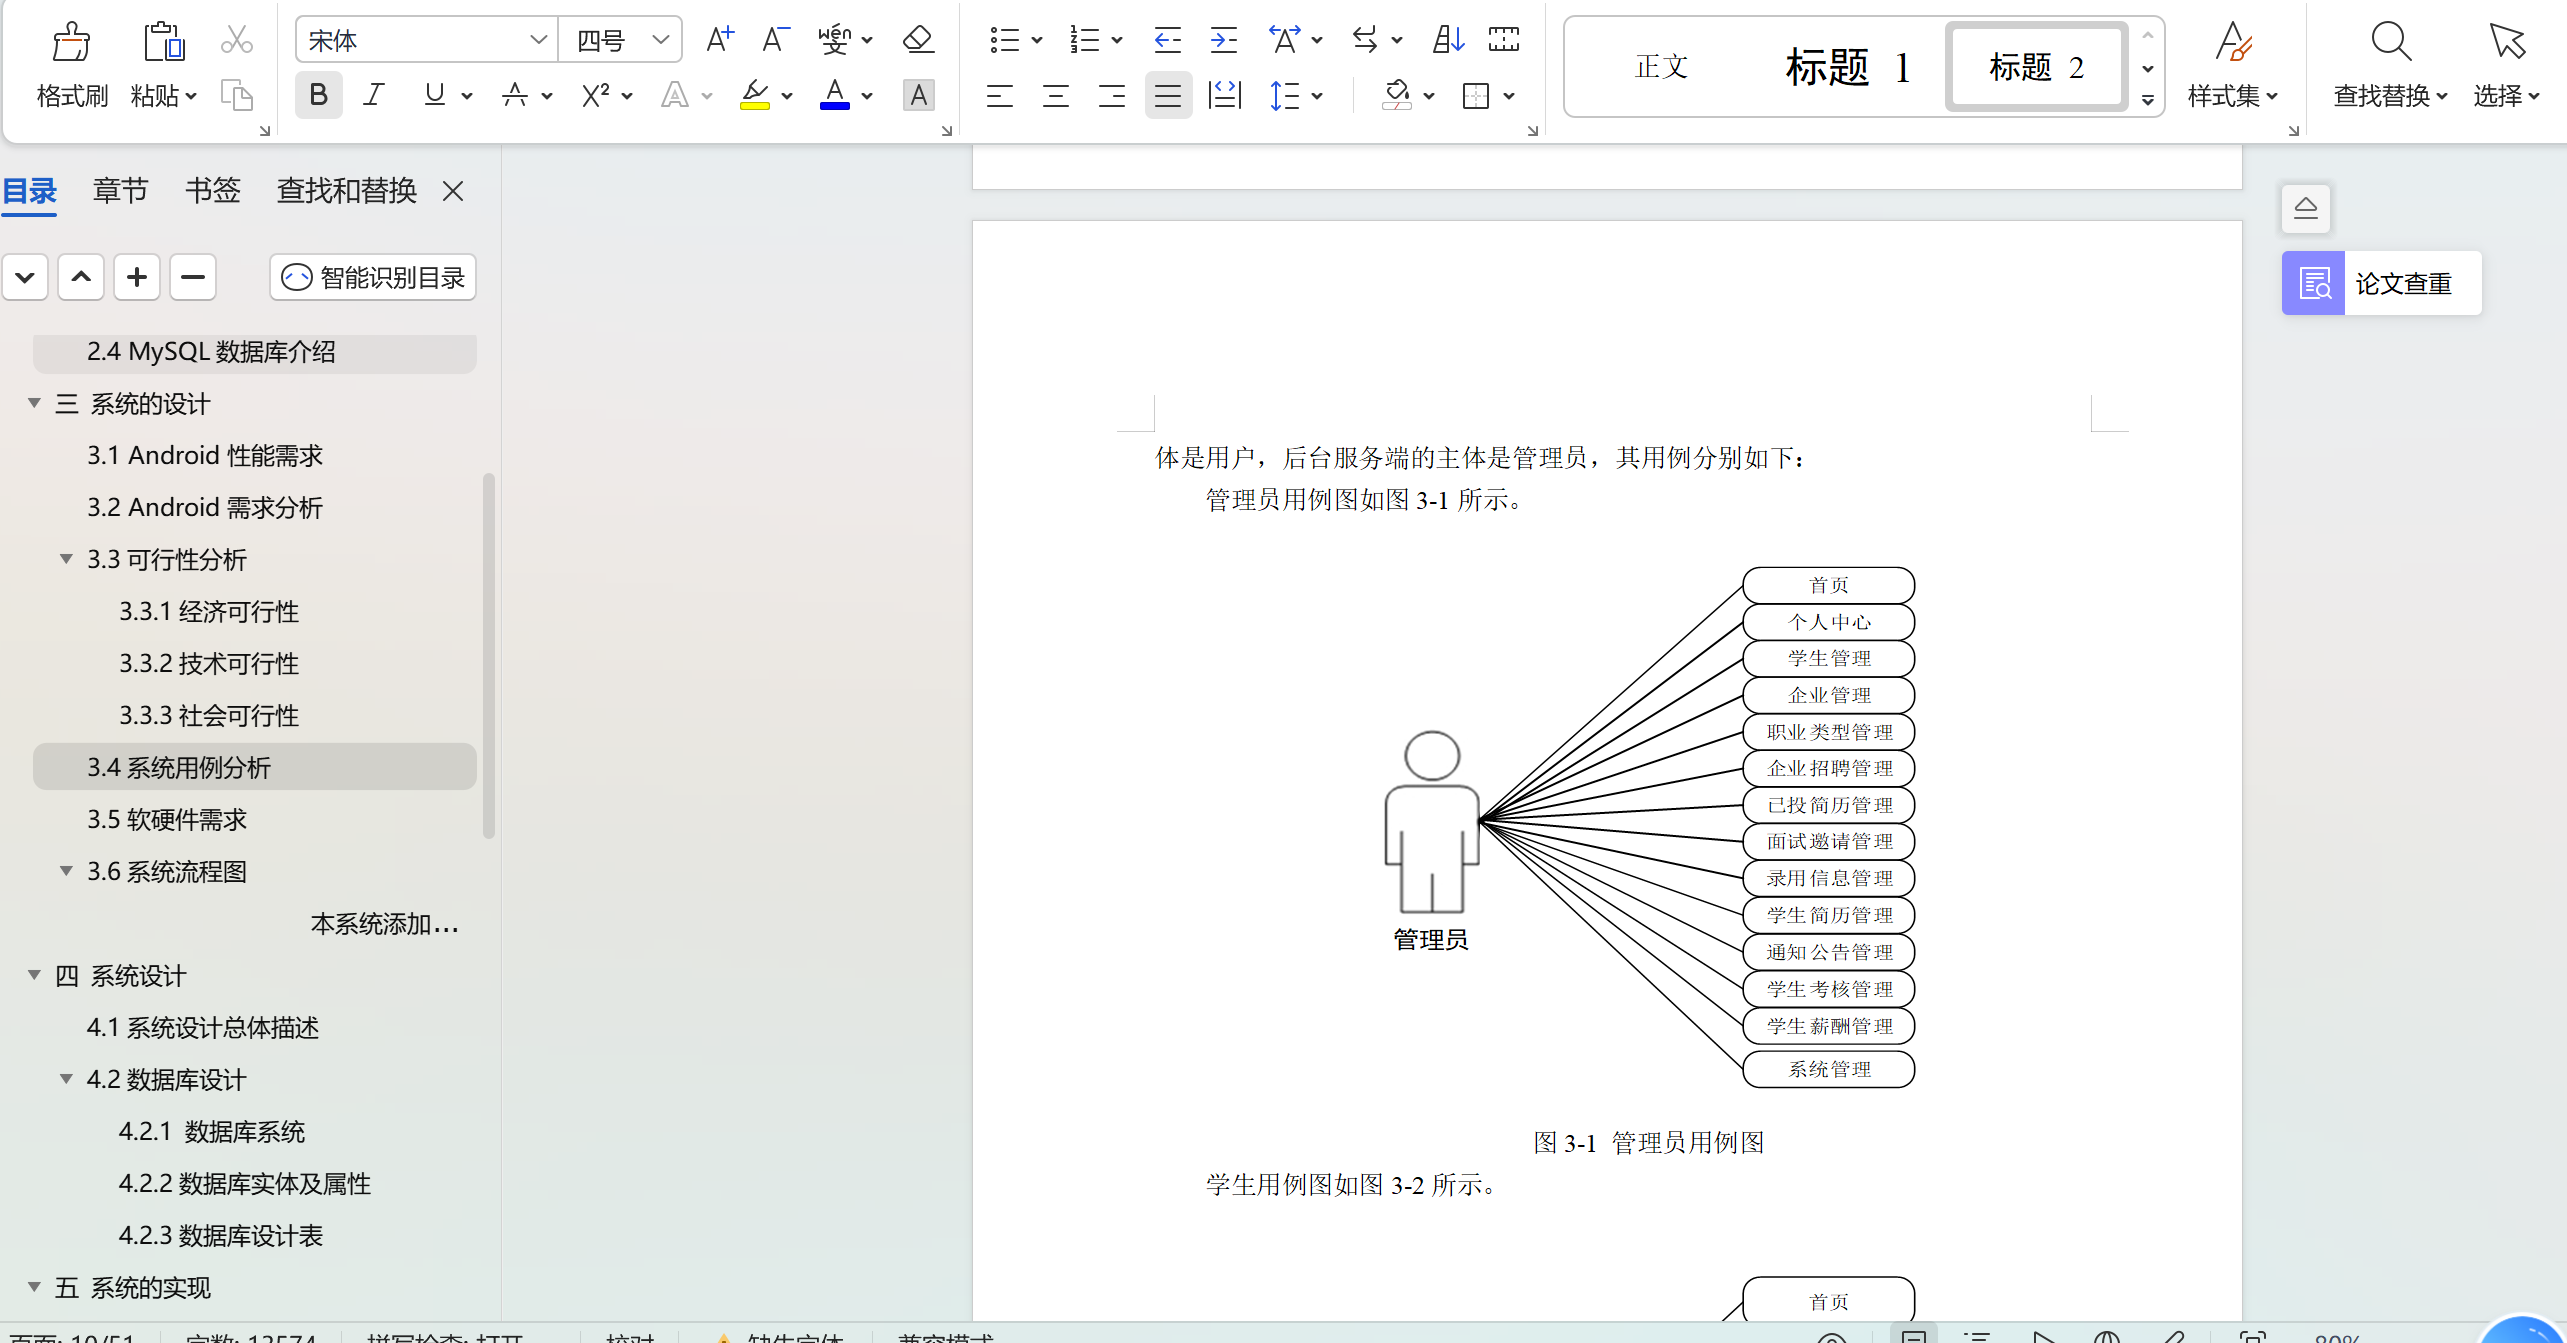Go to 4.1 系统设计总体描述 in the outline

coord(202,1027)
